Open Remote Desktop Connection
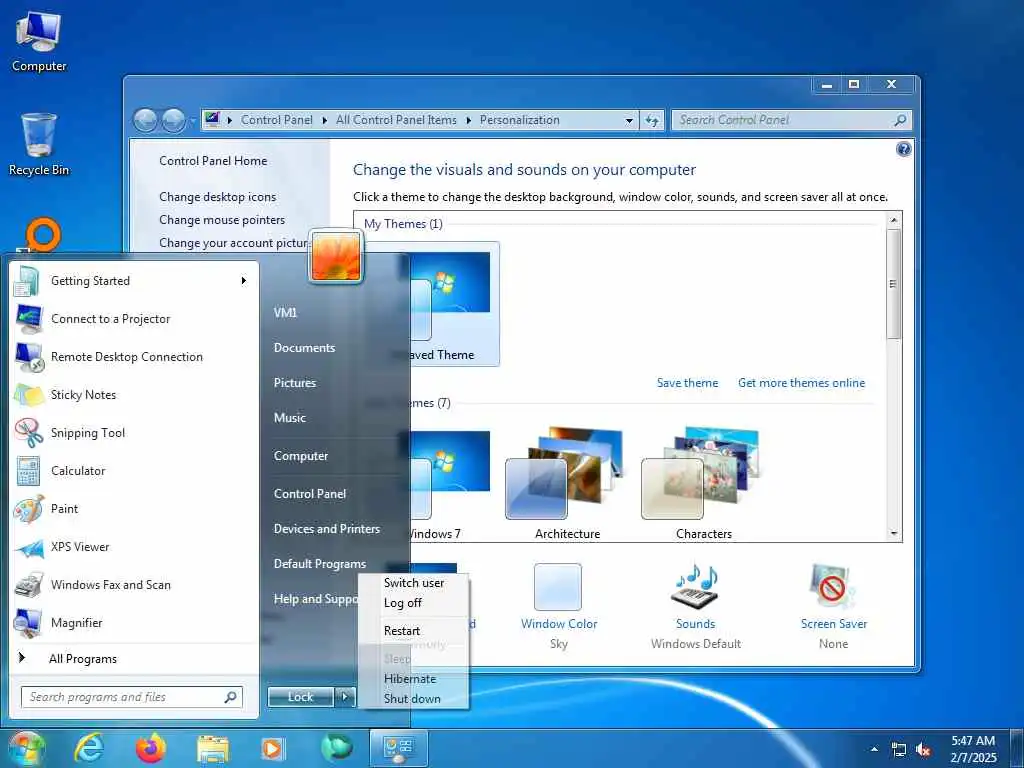1024x768 pixels. tap(134, 357)
